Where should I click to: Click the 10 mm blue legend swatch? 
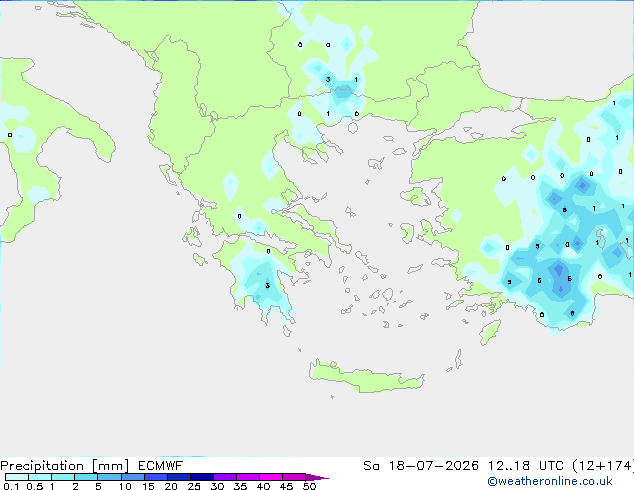click(133, 477)
